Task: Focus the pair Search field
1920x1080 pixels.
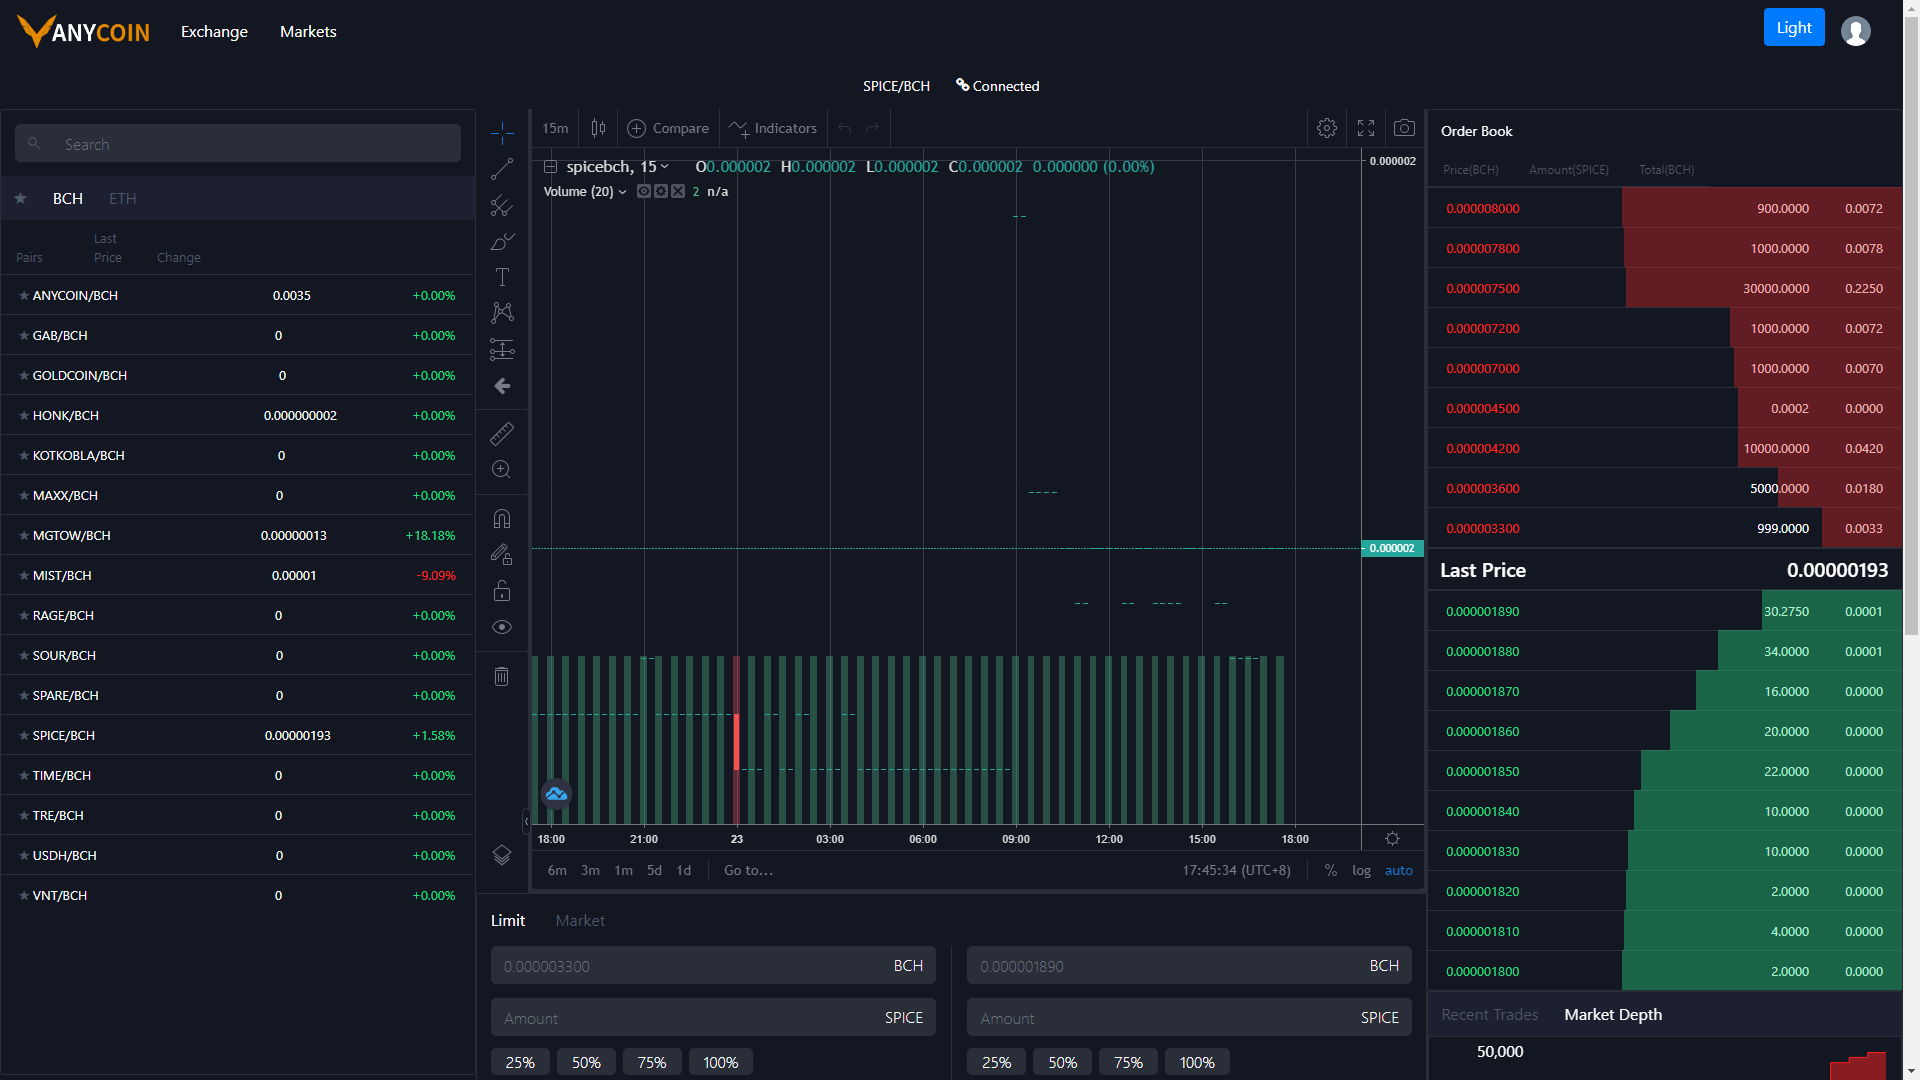Action: 238,144
